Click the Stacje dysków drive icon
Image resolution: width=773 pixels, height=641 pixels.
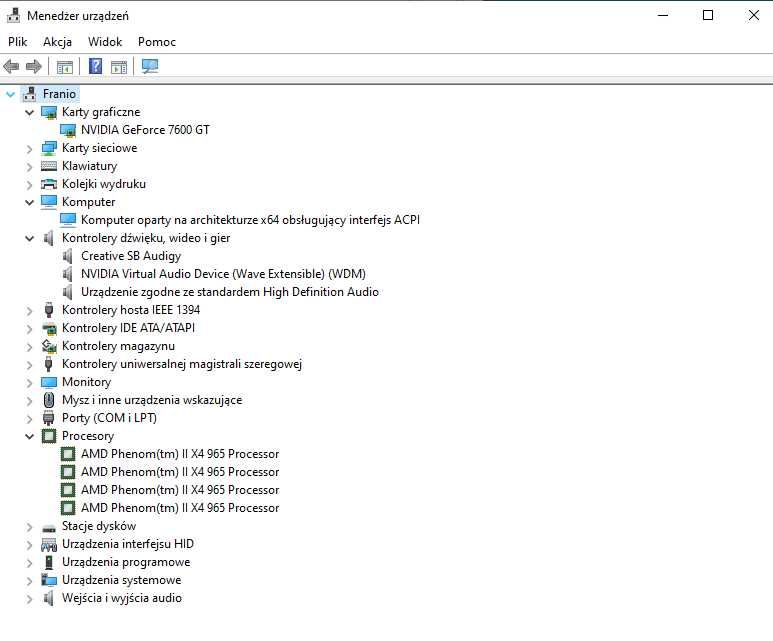pyautogui.click(x=49, y=528)
